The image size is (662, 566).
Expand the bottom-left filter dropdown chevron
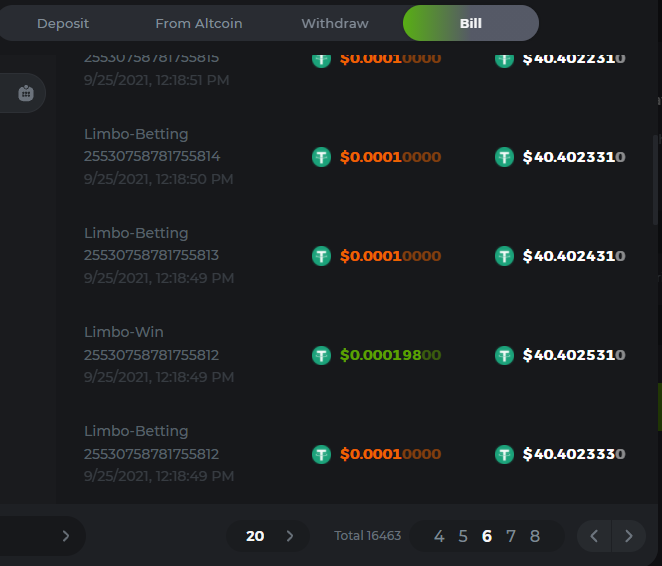point(66,536)
